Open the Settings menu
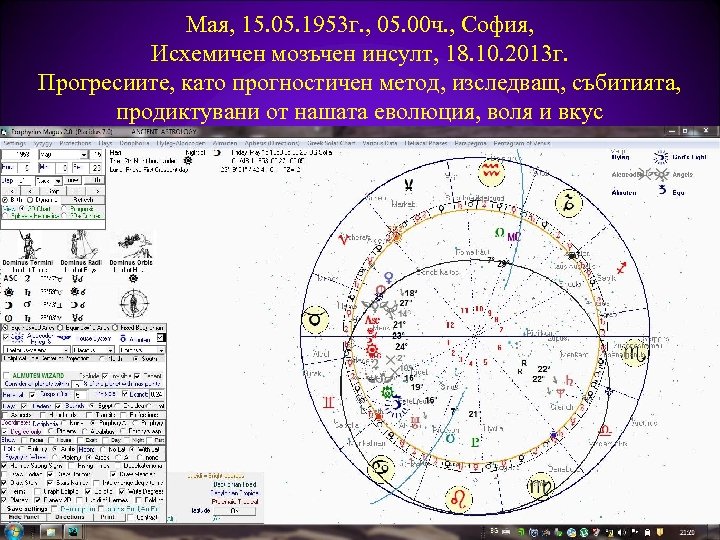The image size is (720, 540). [14, 143]
